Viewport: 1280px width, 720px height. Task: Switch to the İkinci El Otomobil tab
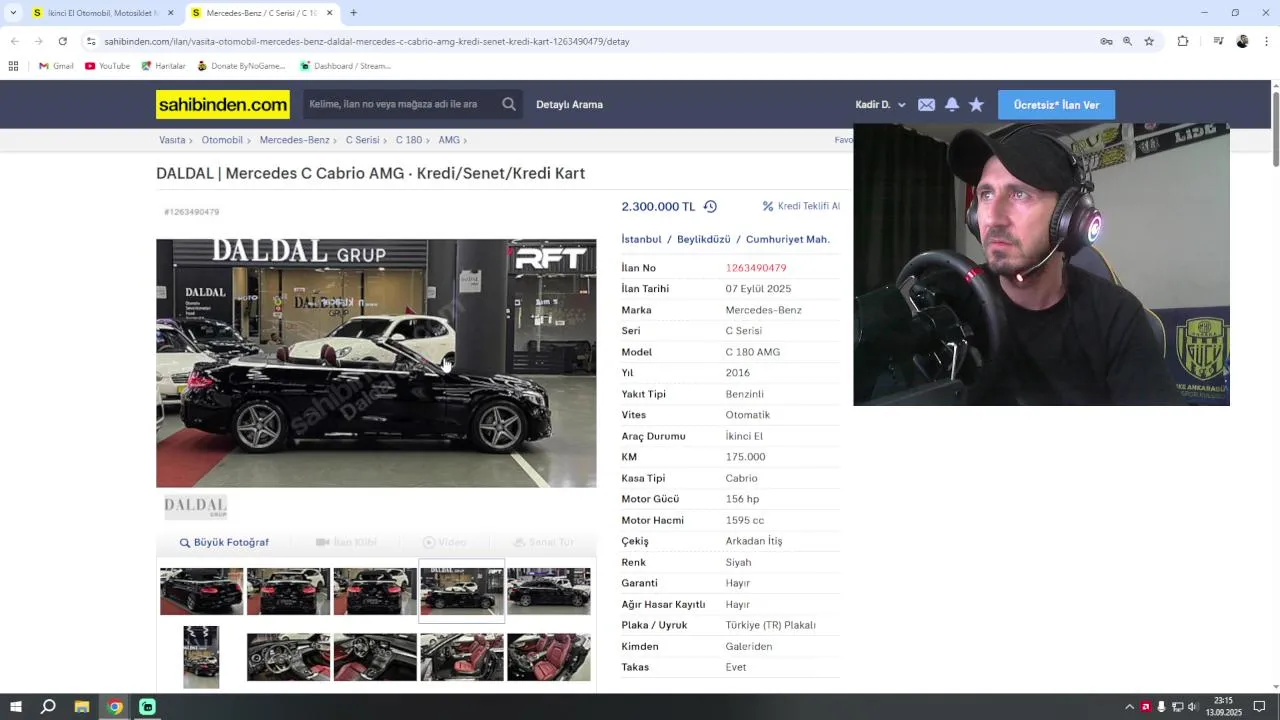click(x=102, y=13)
